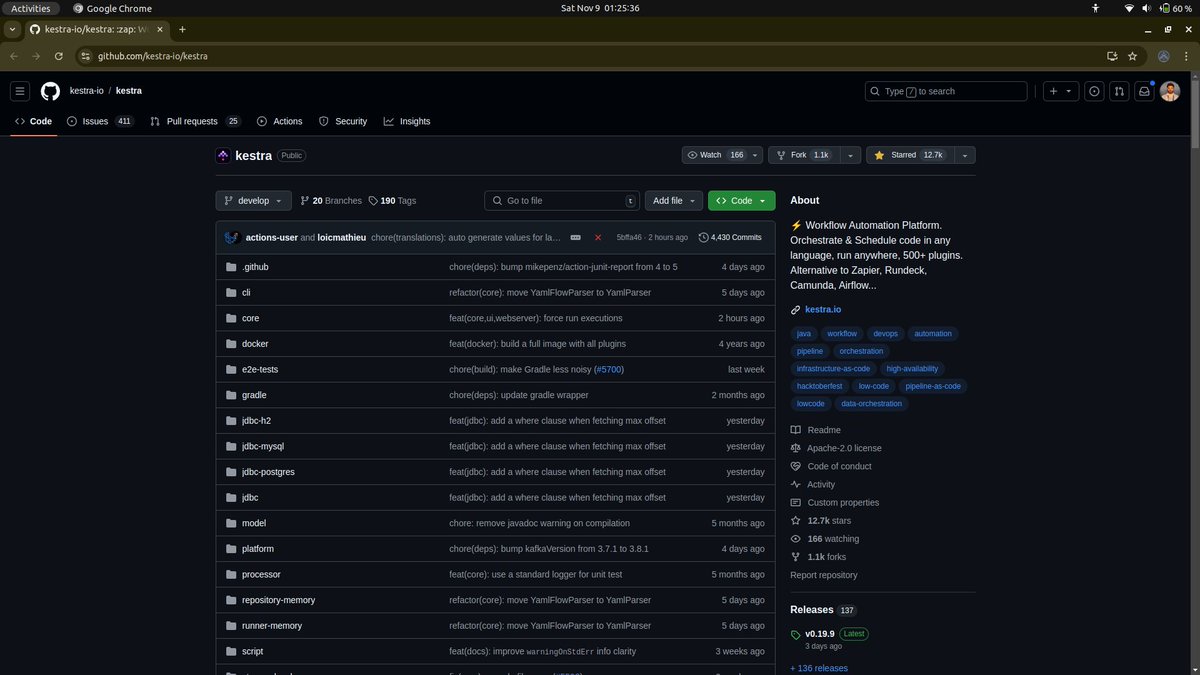Expand commit message ellipsis button
The image size is (1200, 675).
(575, 237)
